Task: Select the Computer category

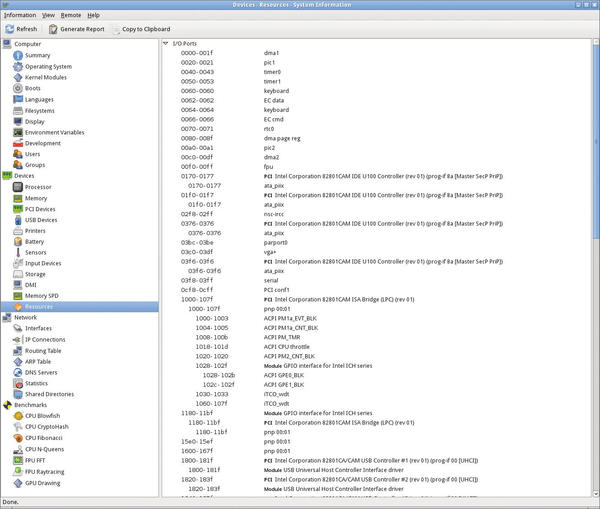Action: coord(28,44)
